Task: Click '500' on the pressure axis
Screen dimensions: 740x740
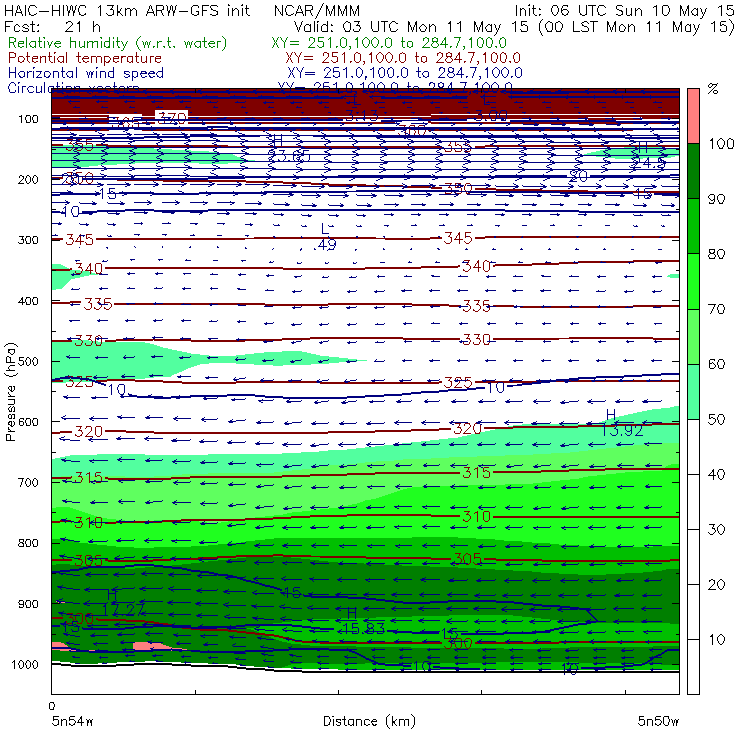Action: point(28,361)
